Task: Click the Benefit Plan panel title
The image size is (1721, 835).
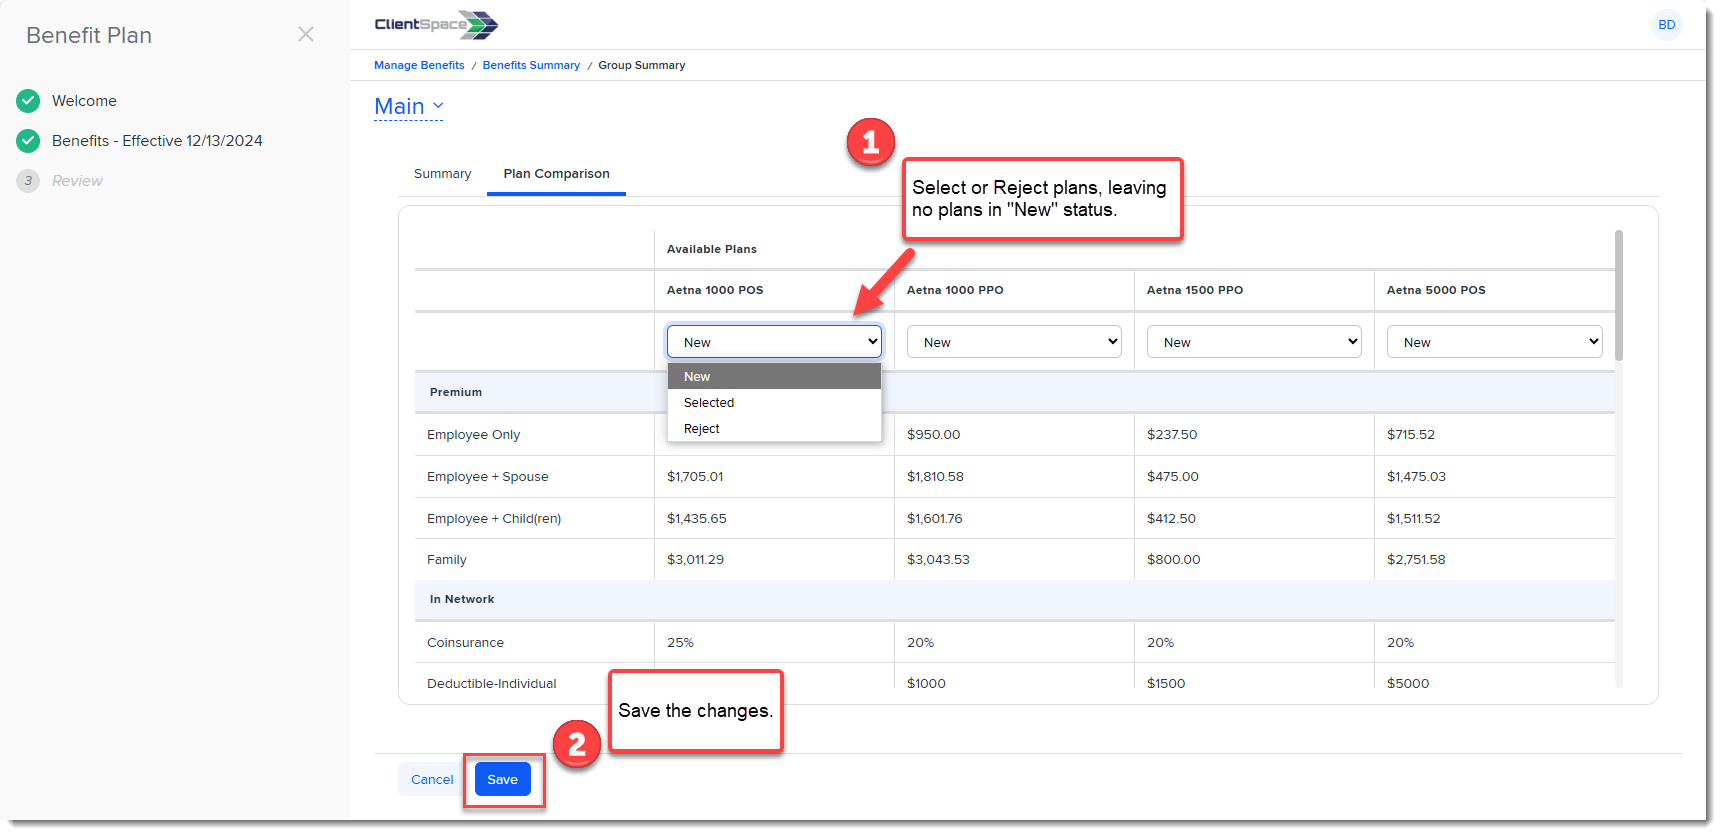Action: click(89, 35)
